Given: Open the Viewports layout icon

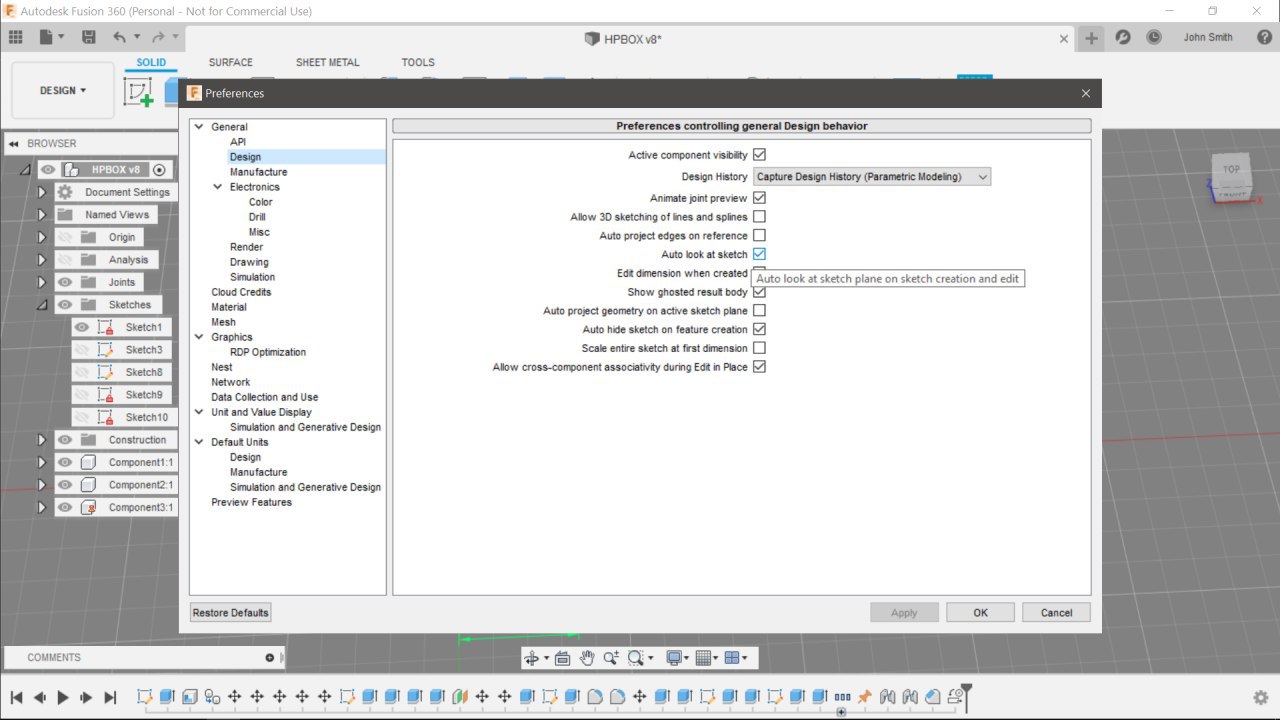Looking at the screenshot, I should (x=731, y=658).
